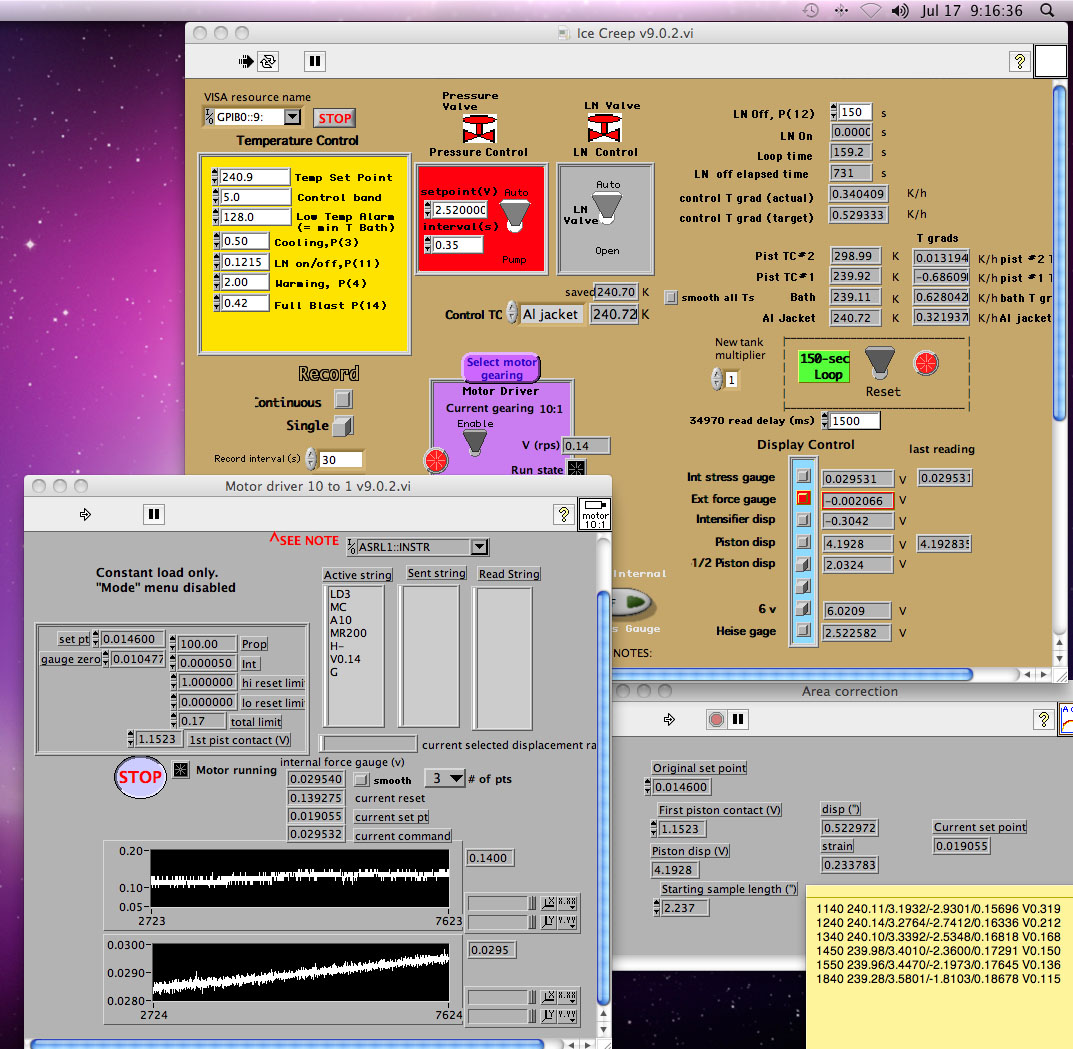Enable the 'smooth all Ts' checkbox
Image resolution: width=1073 pixels, height=1049 pixels.
(x=672, y=297)
